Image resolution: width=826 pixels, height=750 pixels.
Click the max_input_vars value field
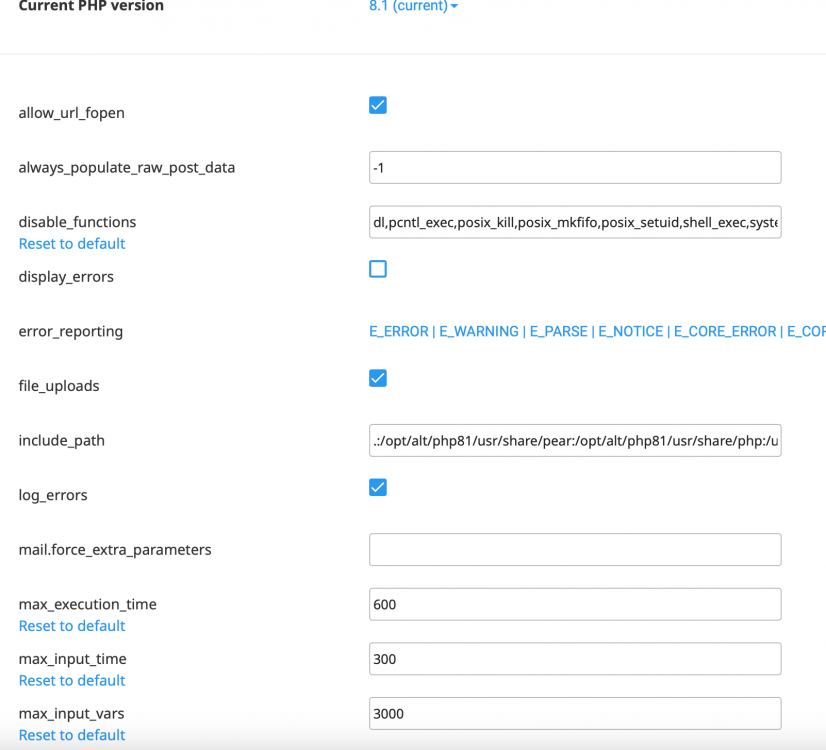[x=575, y=713]
